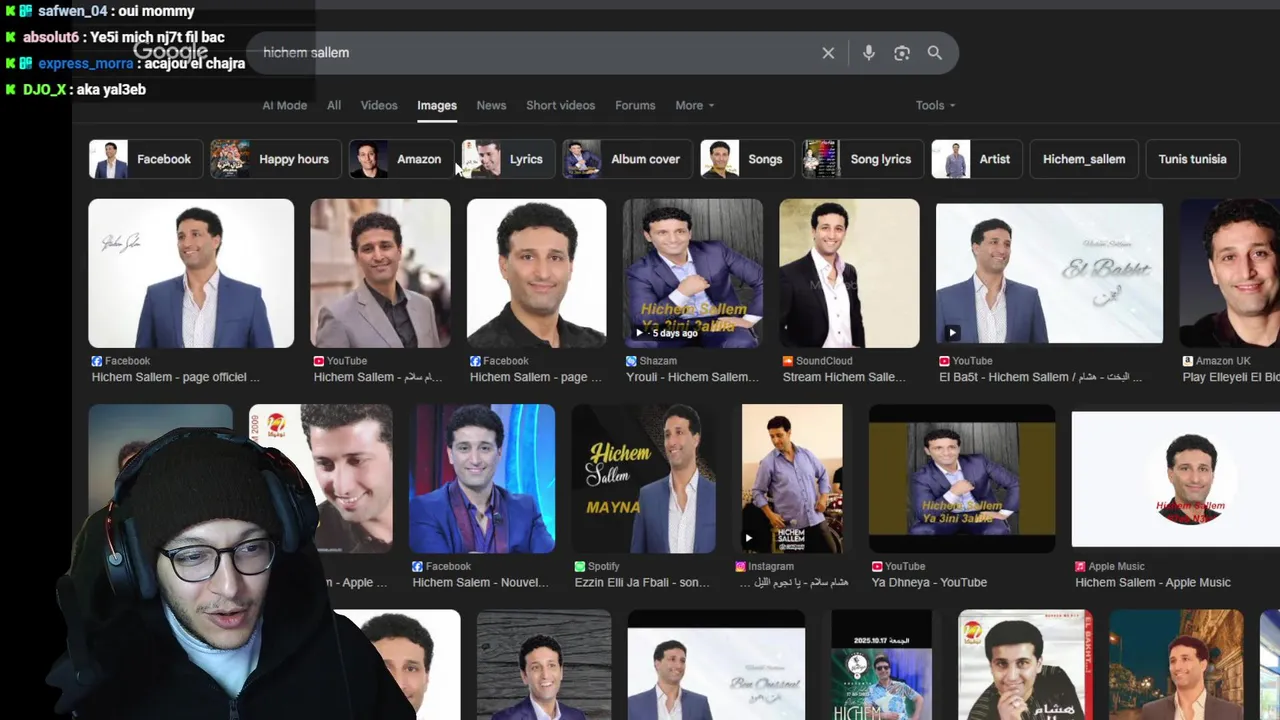Click the YouTube favicon beside 'Ya Dhneya'
Viewport: 1280px width, 720px height.
click(x=877, y=566)
